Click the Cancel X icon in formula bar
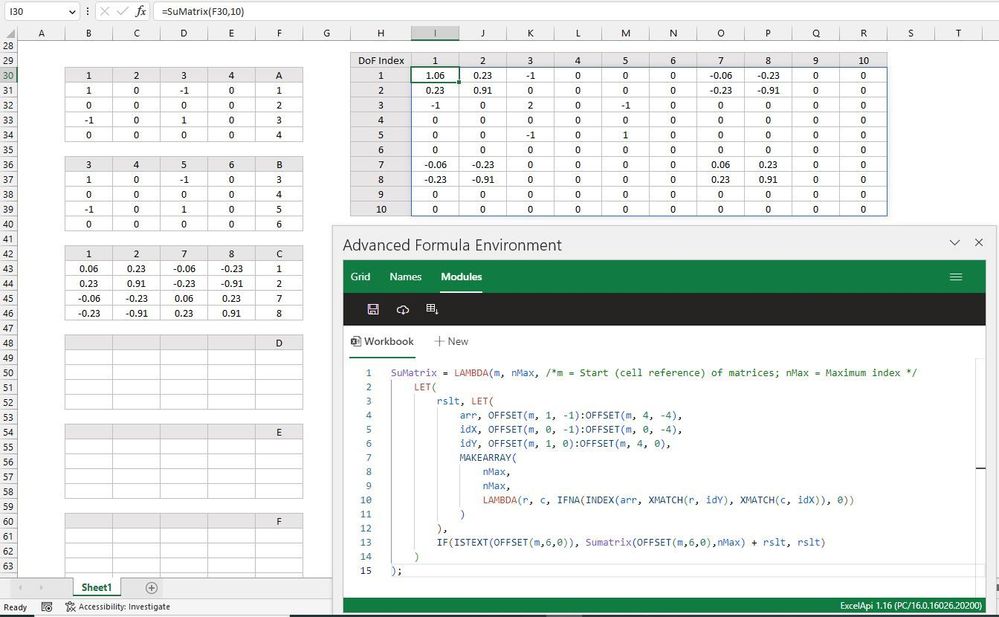The height and width of the screenshot is (617, 999). pyautogui.click(x=104, y=11)
